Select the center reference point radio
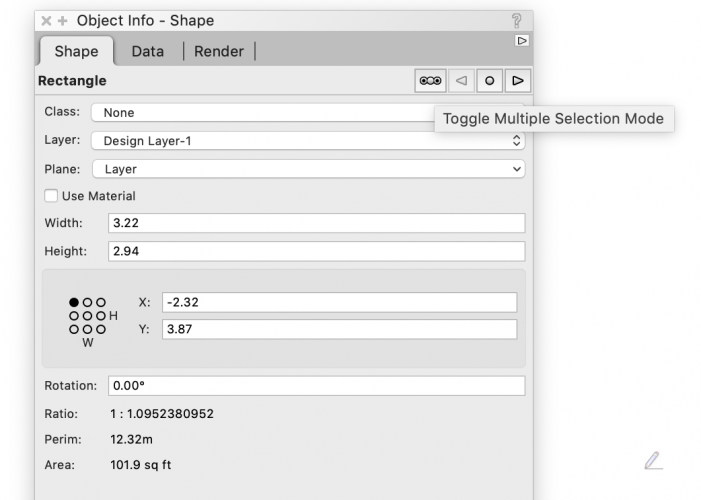Screen dimensions: 701x500 [x=87, y=315]
